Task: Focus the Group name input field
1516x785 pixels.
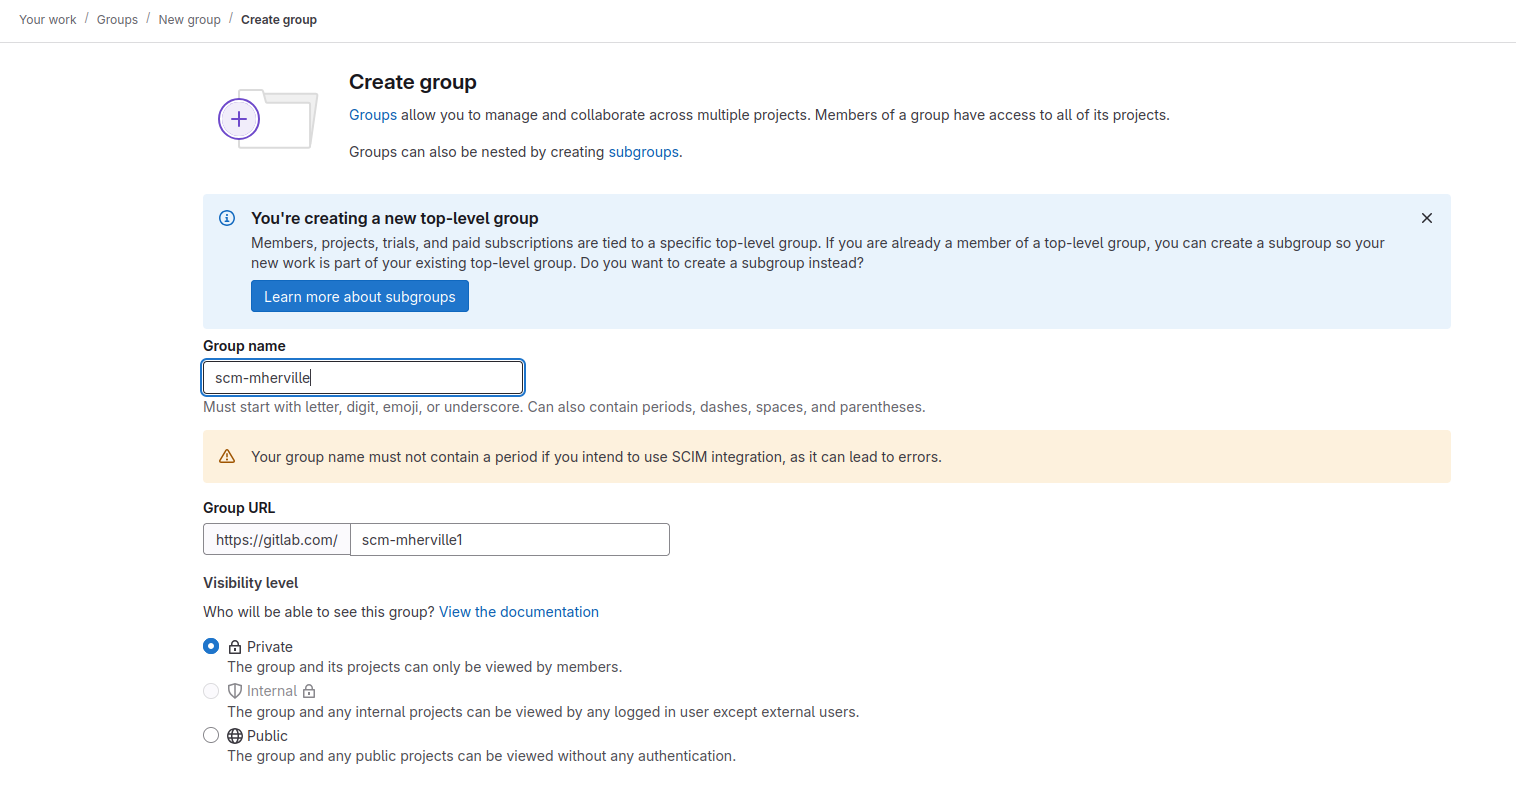Action: (x=363, y=377)
